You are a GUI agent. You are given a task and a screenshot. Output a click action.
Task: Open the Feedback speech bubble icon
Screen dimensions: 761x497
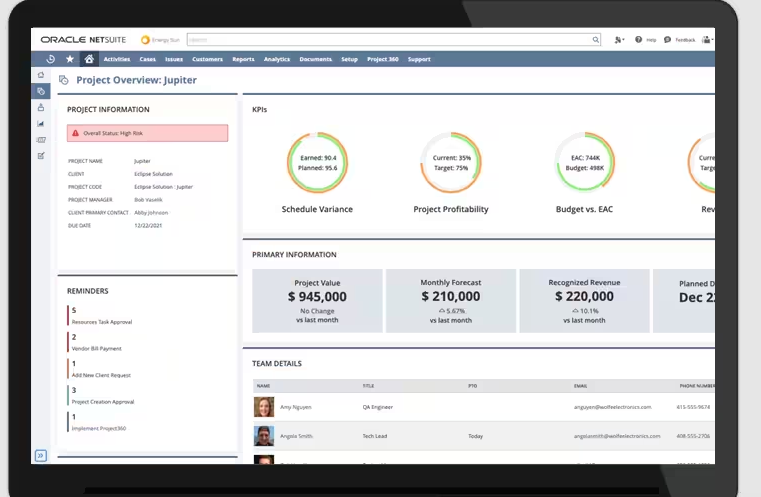coord(667,40)
